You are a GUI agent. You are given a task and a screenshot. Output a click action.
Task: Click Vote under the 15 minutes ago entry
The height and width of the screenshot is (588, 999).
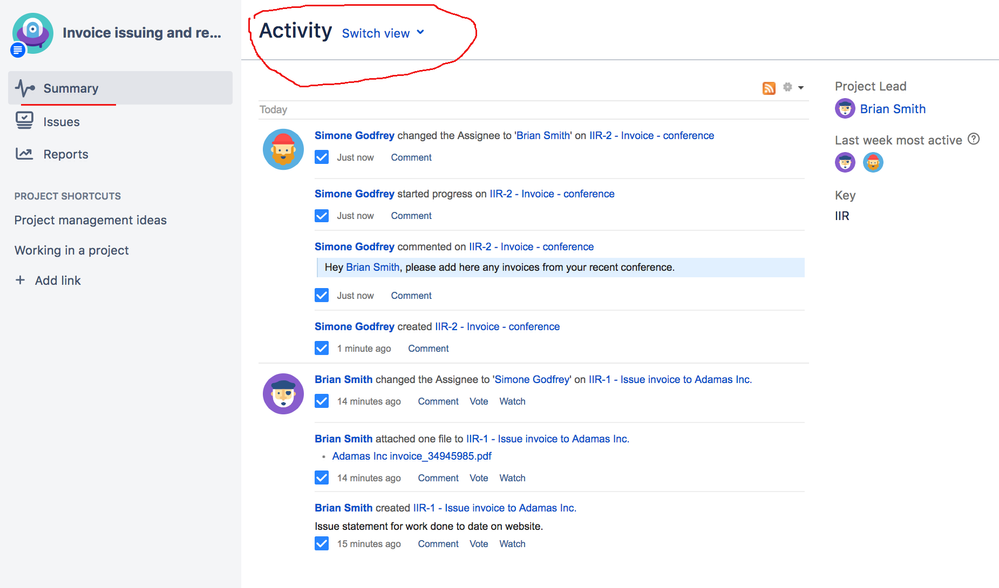pos(478,544)
